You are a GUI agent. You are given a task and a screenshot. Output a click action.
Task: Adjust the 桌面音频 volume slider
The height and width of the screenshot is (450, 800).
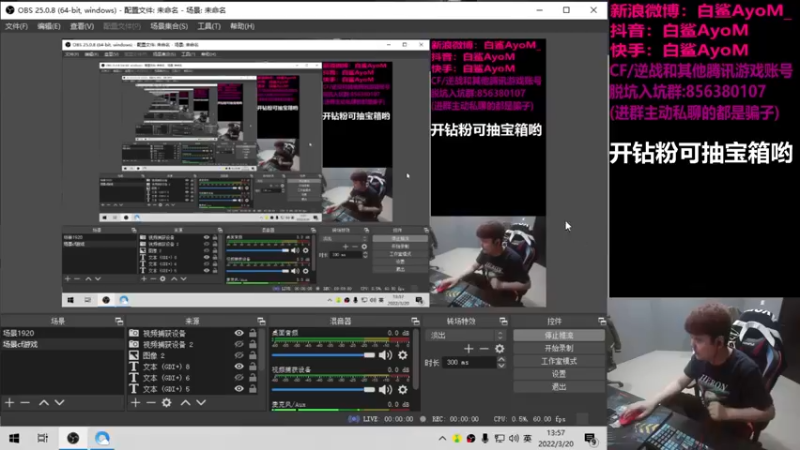(x=323, y=355)
